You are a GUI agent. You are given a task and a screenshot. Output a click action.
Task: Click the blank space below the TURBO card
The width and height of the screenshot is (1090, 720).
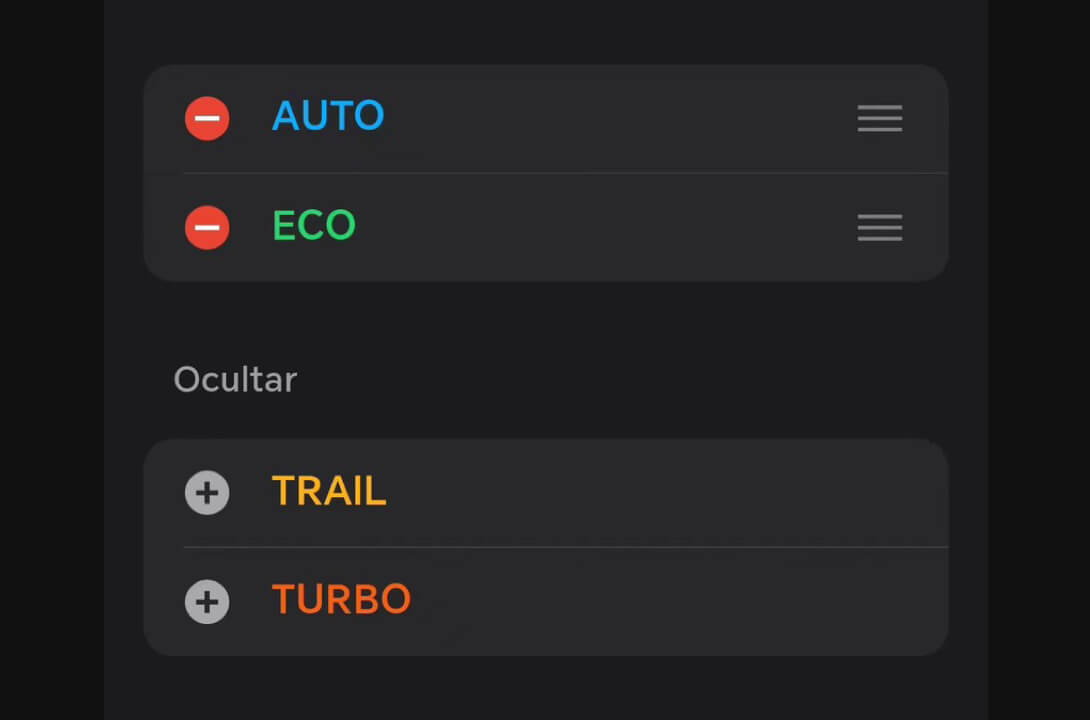click(545, 688)
